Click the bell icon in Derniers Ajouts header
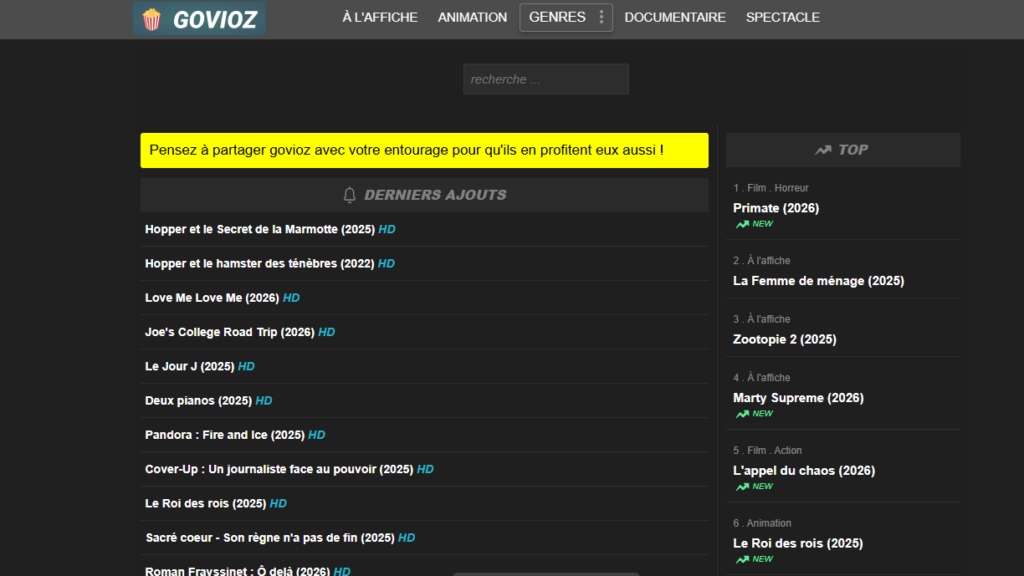The width and height of the screenshot is (1024, 576). click(x=348, y=195)
